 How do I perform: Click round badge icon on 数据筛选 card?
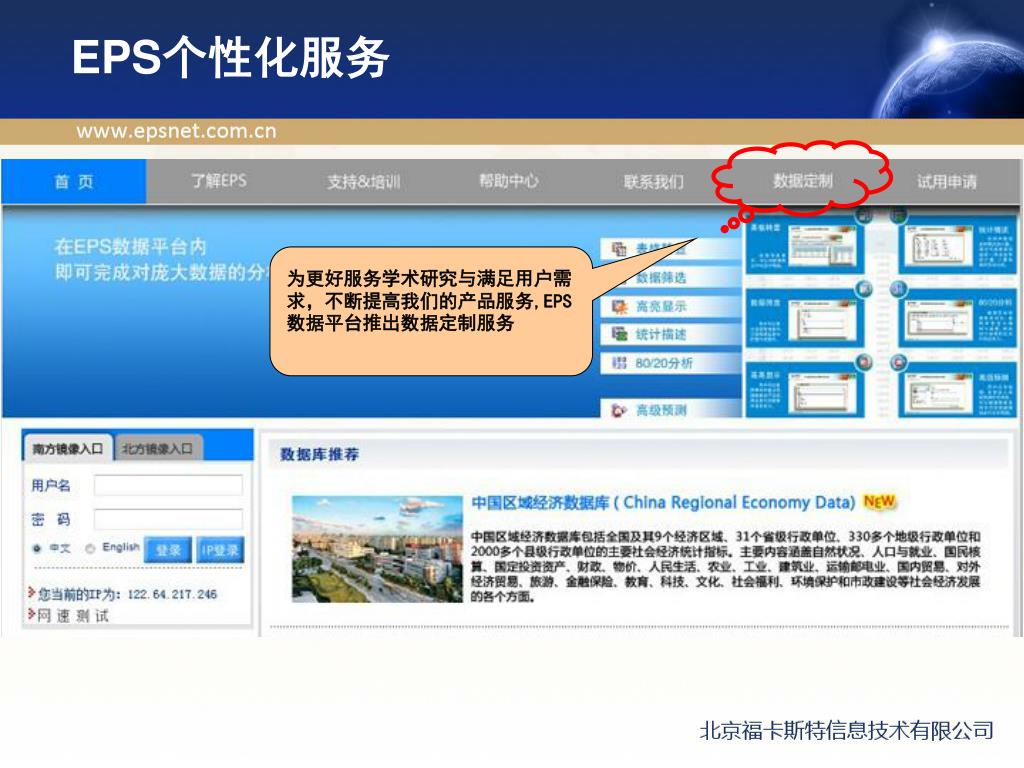tap(865, 289)
